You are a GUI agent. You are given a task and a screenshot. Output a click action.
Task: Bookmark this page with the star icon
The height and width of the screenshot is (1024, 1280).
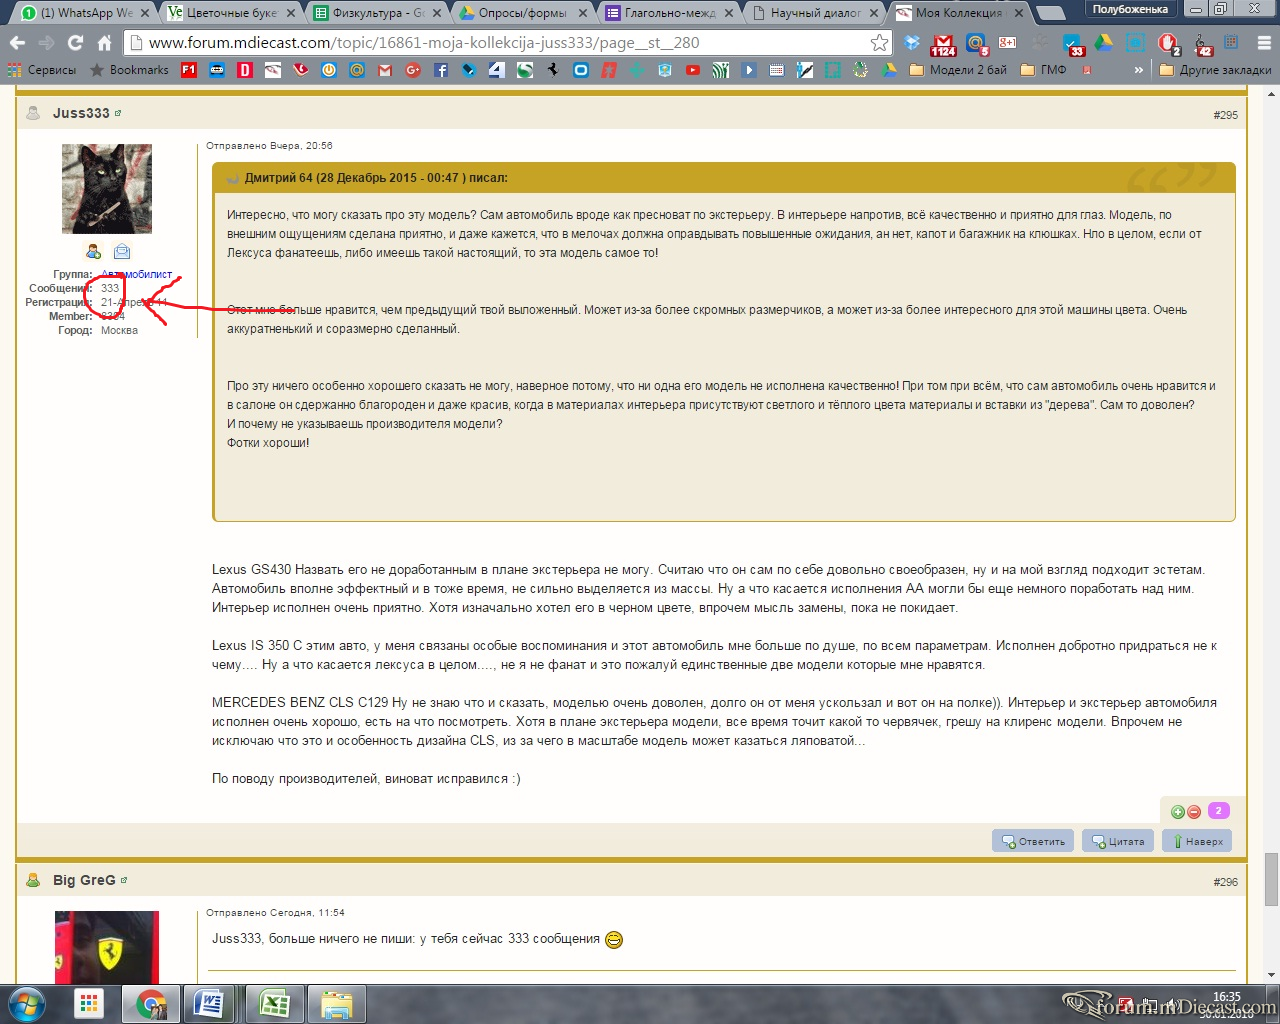pos(879,43)
